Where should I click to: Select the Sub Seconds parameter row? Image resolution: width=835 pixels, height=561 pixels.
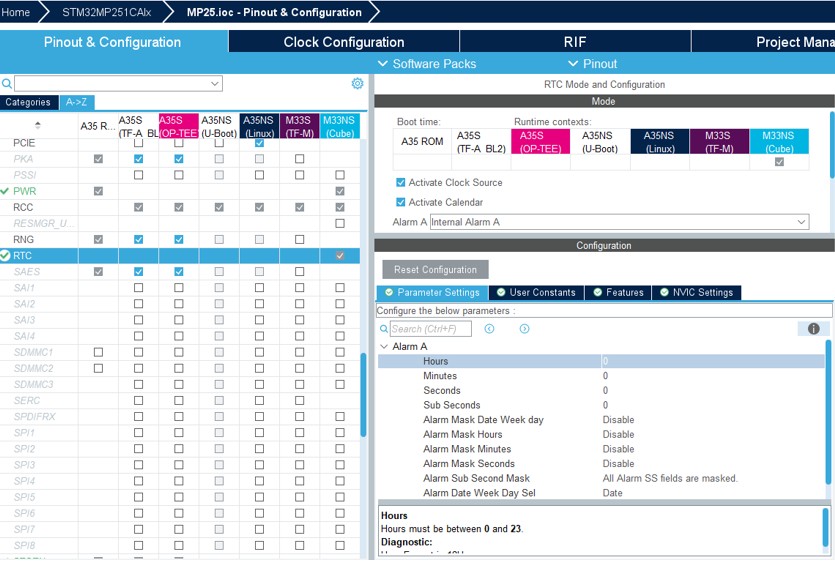[601, 405]
